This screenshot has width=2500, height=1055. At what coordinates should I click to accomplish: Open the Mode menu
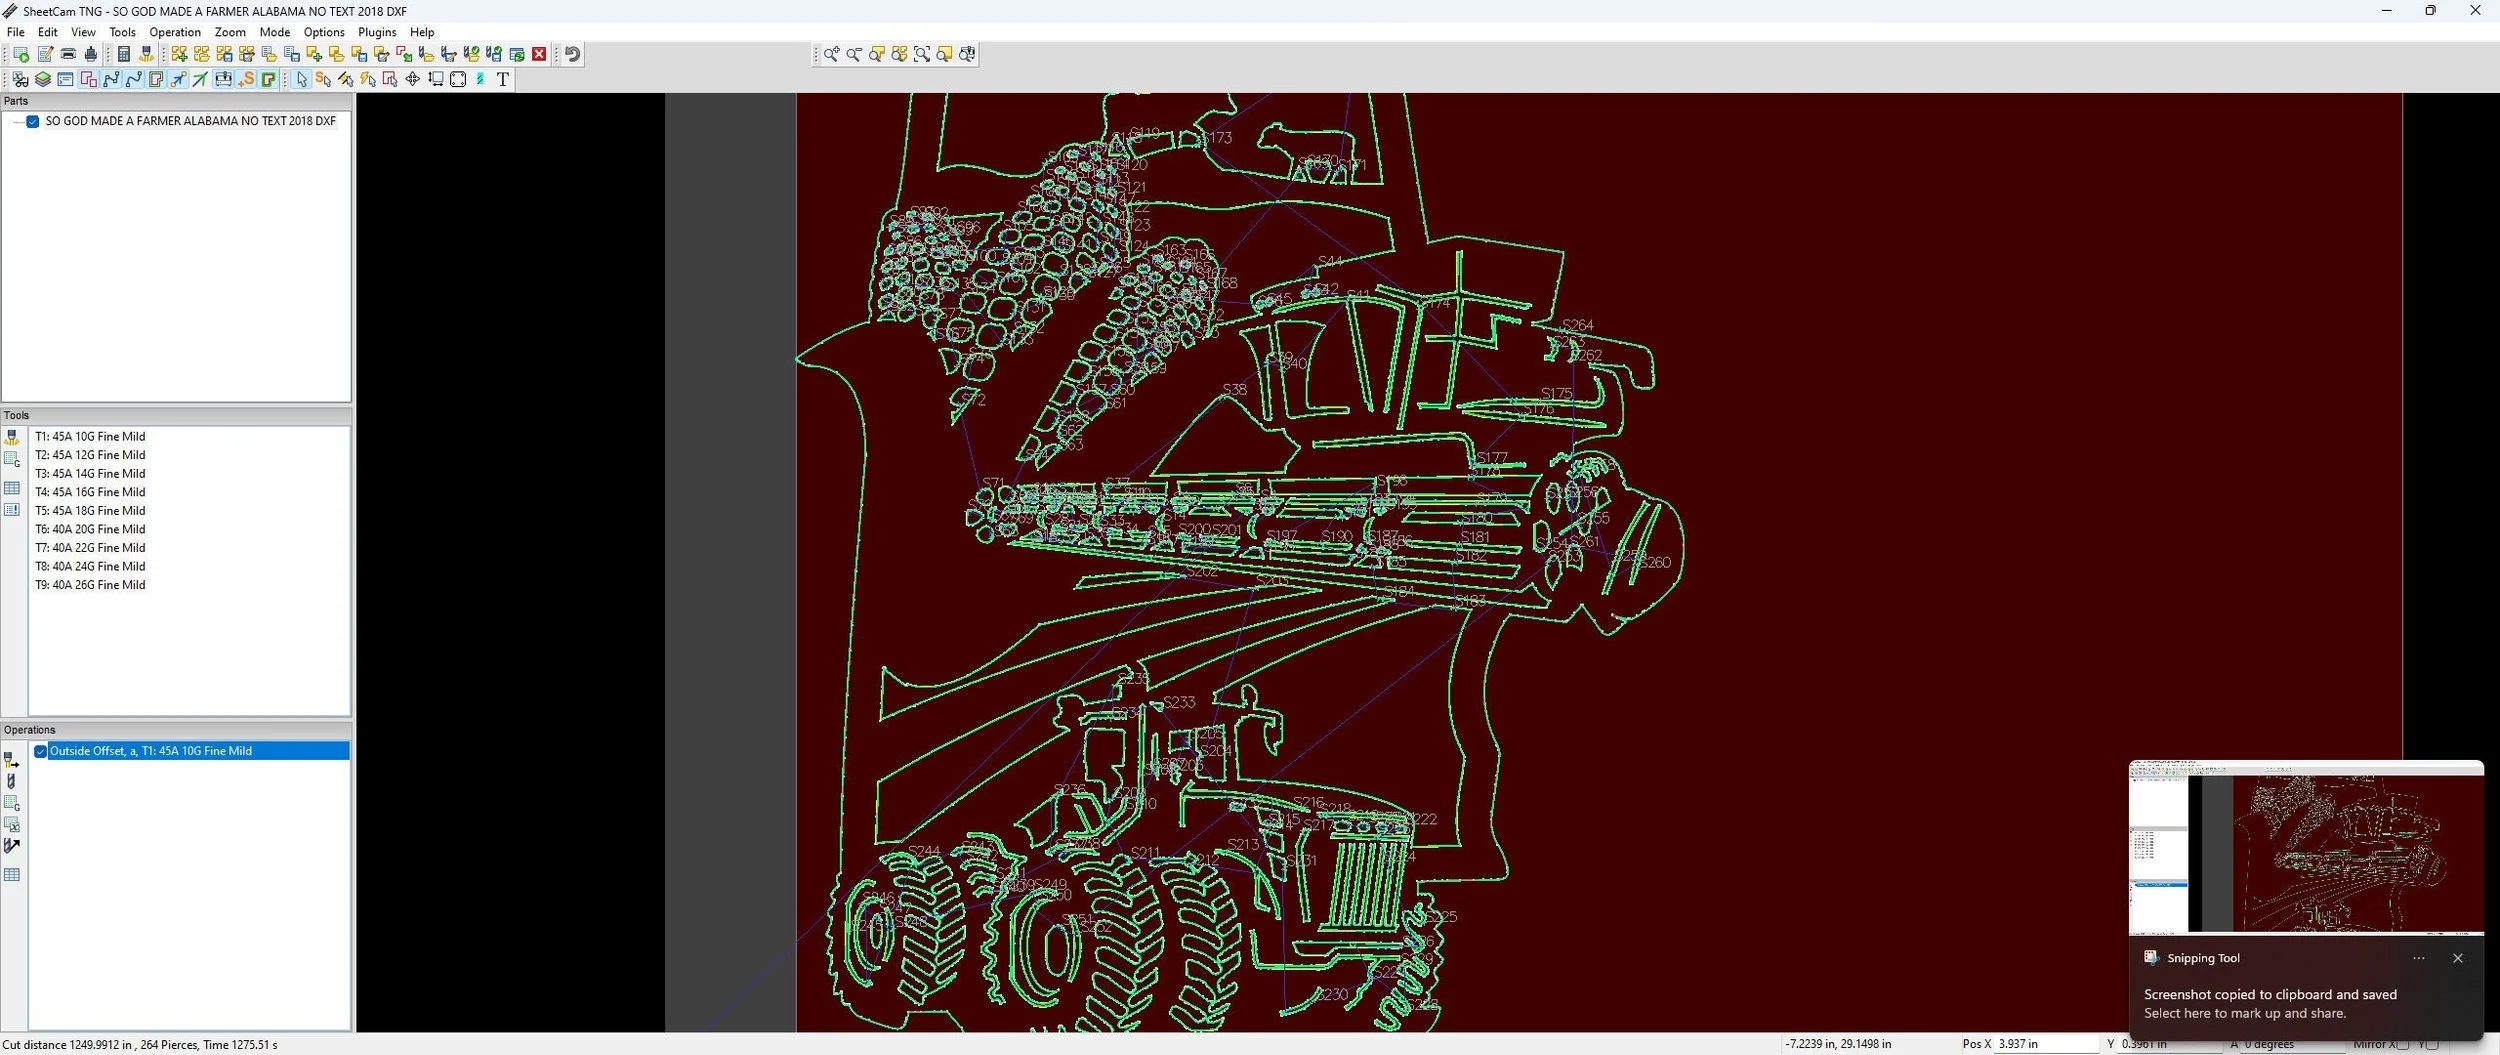275,32
